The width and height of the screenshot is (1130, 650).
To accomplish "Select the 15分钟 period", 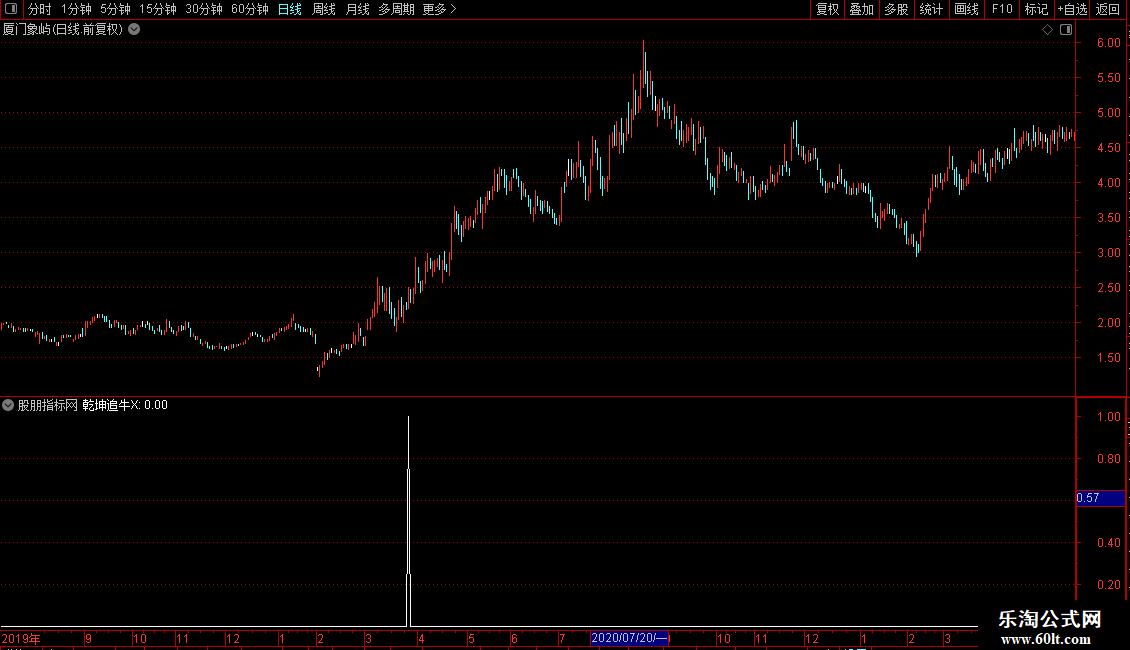I will point(157,9).
